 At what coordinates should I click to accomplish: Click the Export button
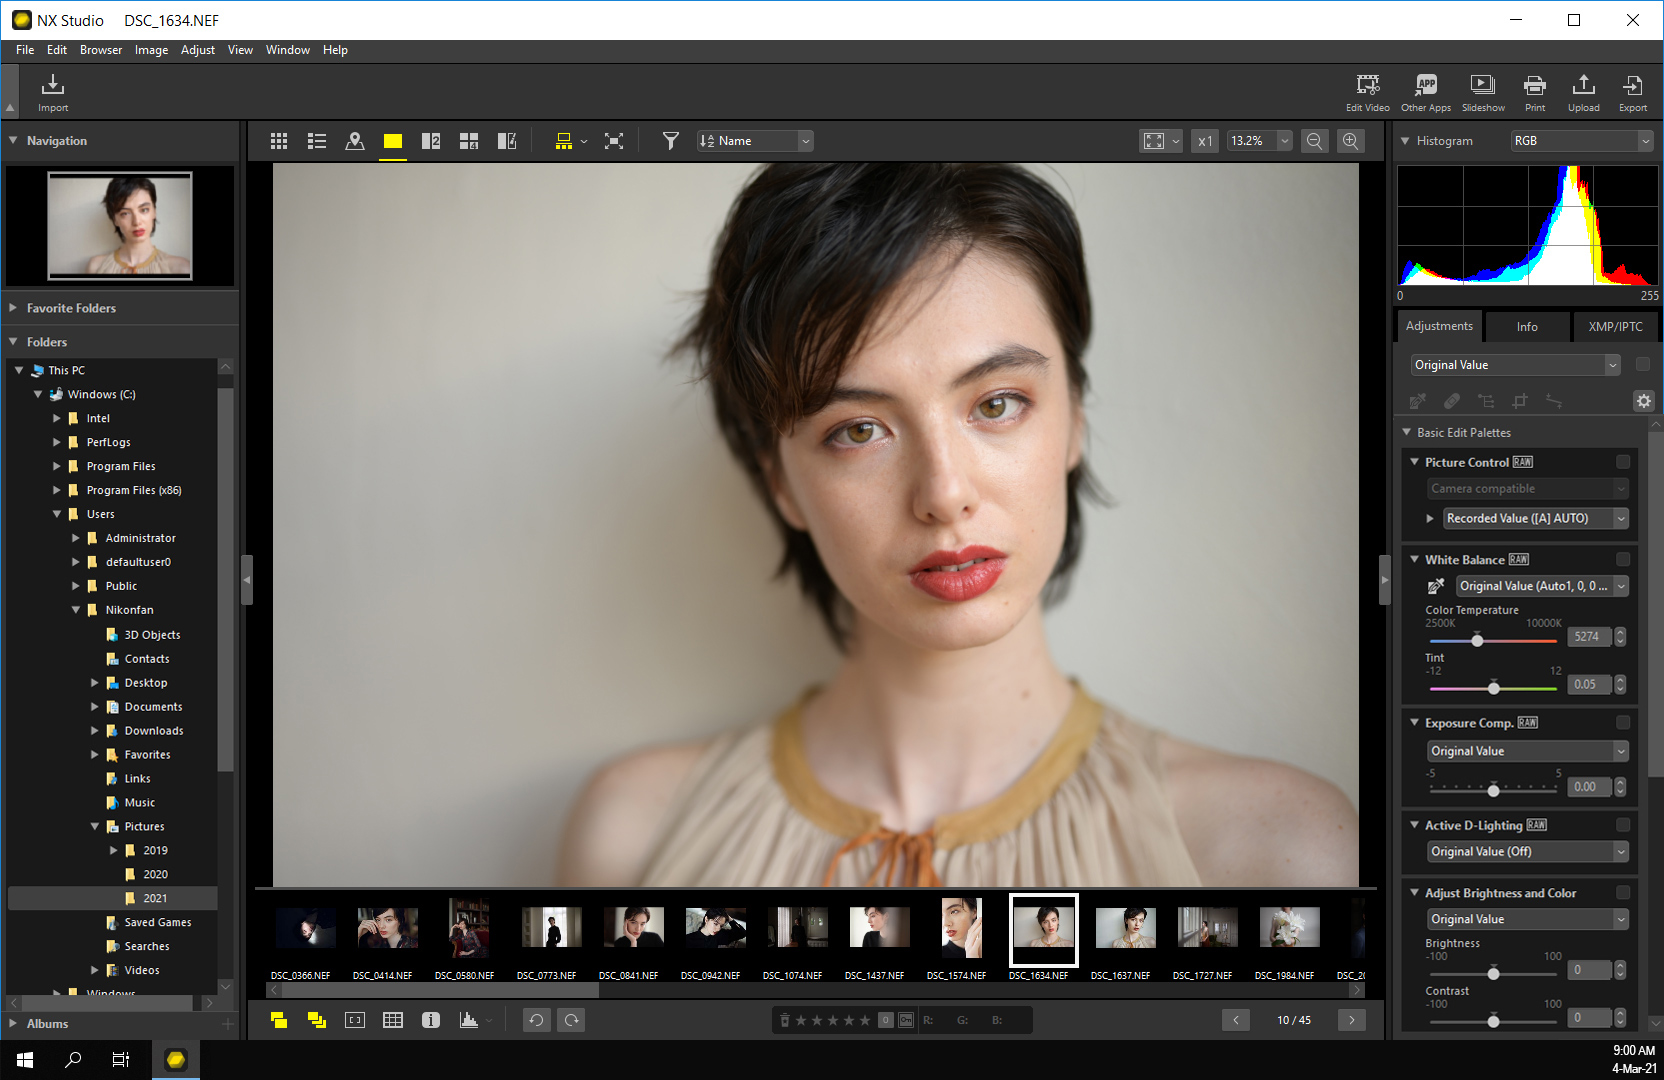(1632, 92)
